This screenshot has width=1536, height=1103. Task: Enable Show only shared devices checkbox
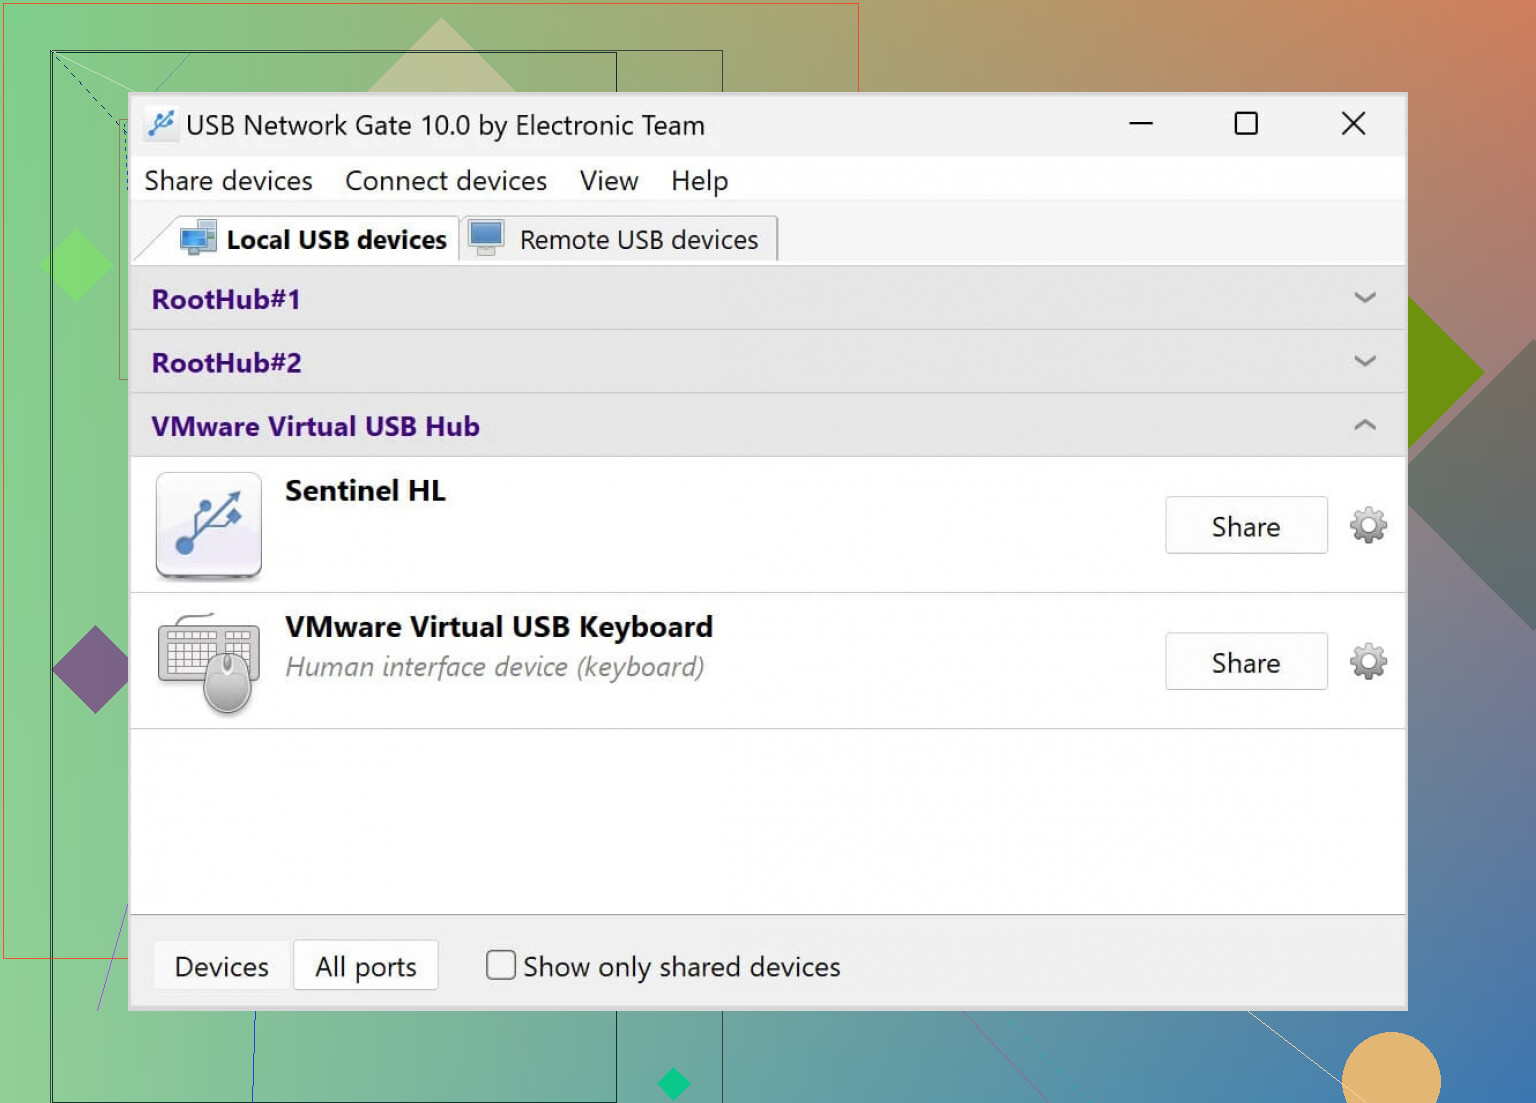point(500,965)
